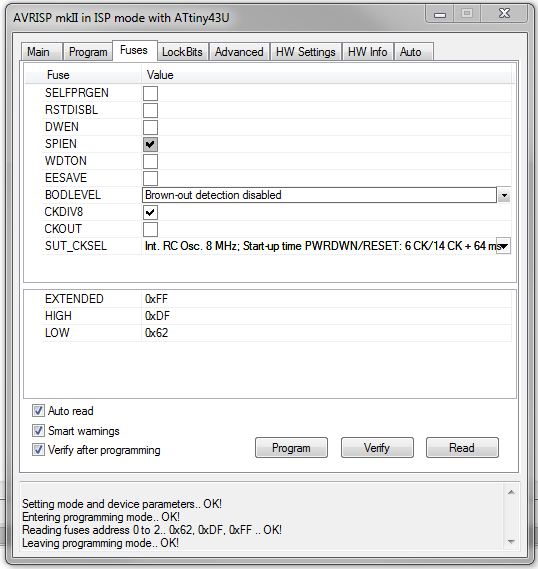Click the 'Leaving programming mode' log line
Viewport: 538px width, 569px height.
[x=100, y=543]
